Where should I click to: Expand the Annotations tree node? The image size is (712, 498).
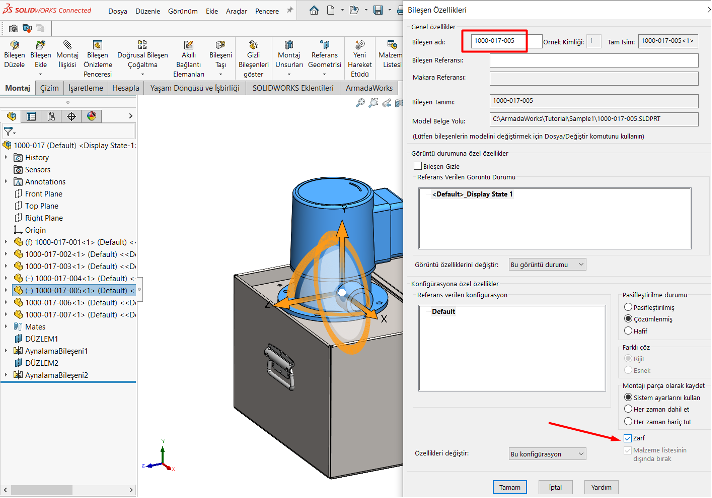coord(6,182)
